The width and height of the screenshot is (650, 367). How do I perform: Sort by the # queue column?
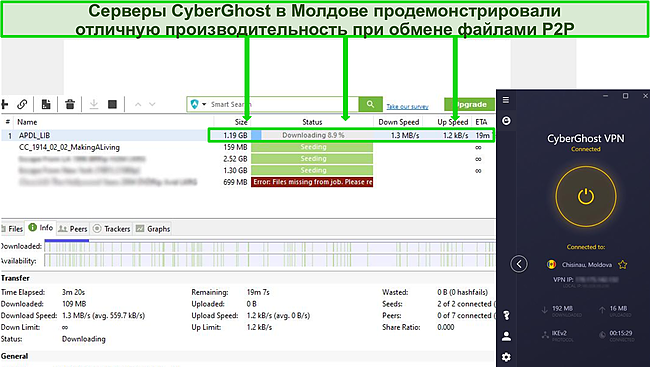tap(7, 122)
